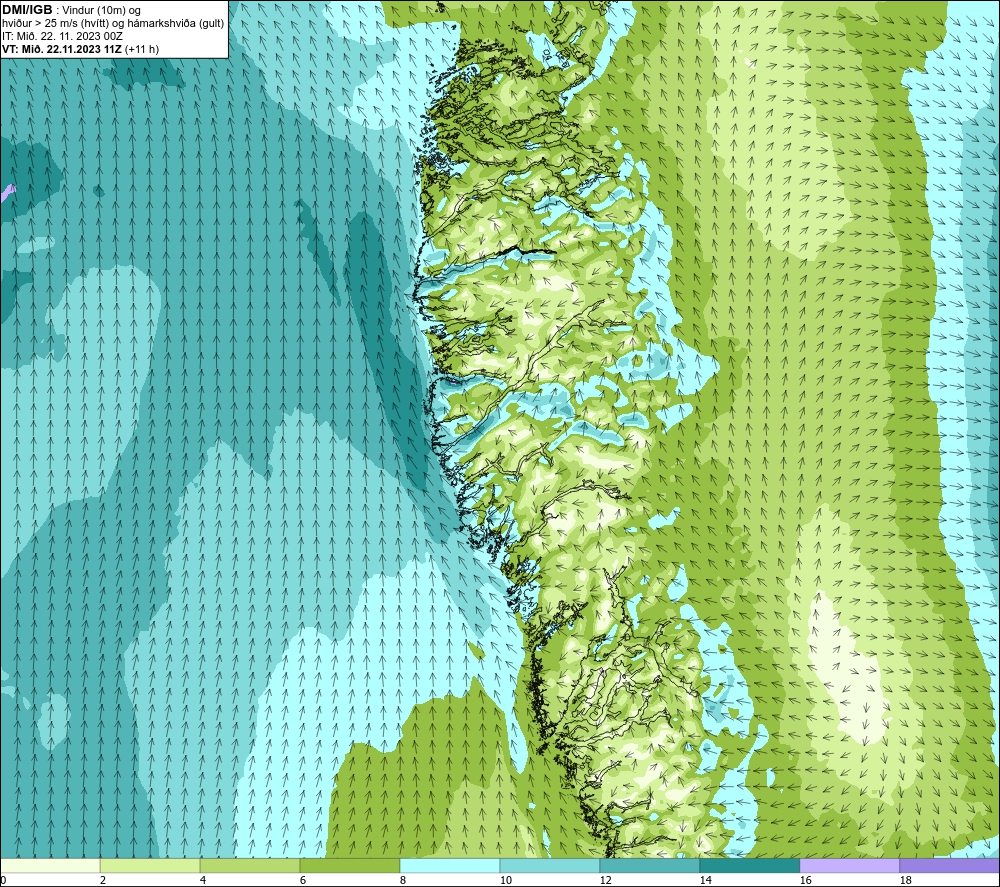
Task: Pick the pale cream 0–2 legend swatch
Action: (x=50, y=865)
